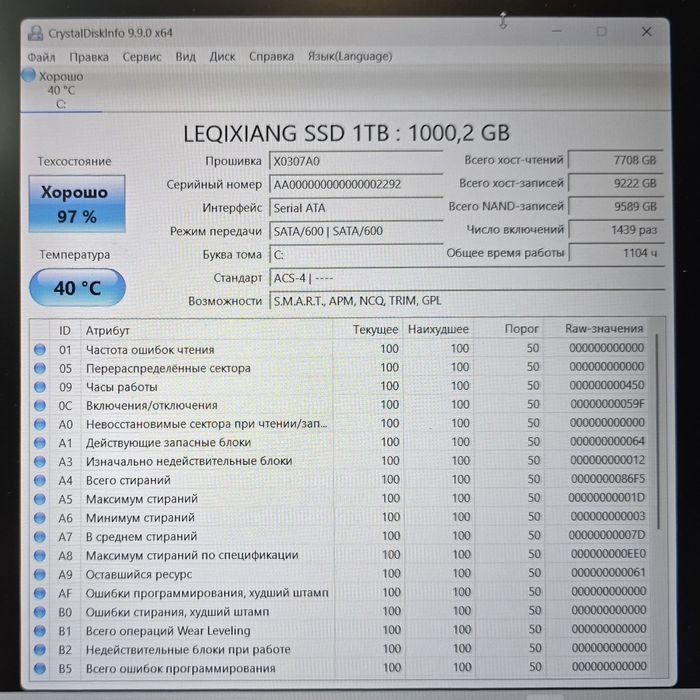Click the 40 °C temperature indicator
700x700 pixels.
click(77, 288)
